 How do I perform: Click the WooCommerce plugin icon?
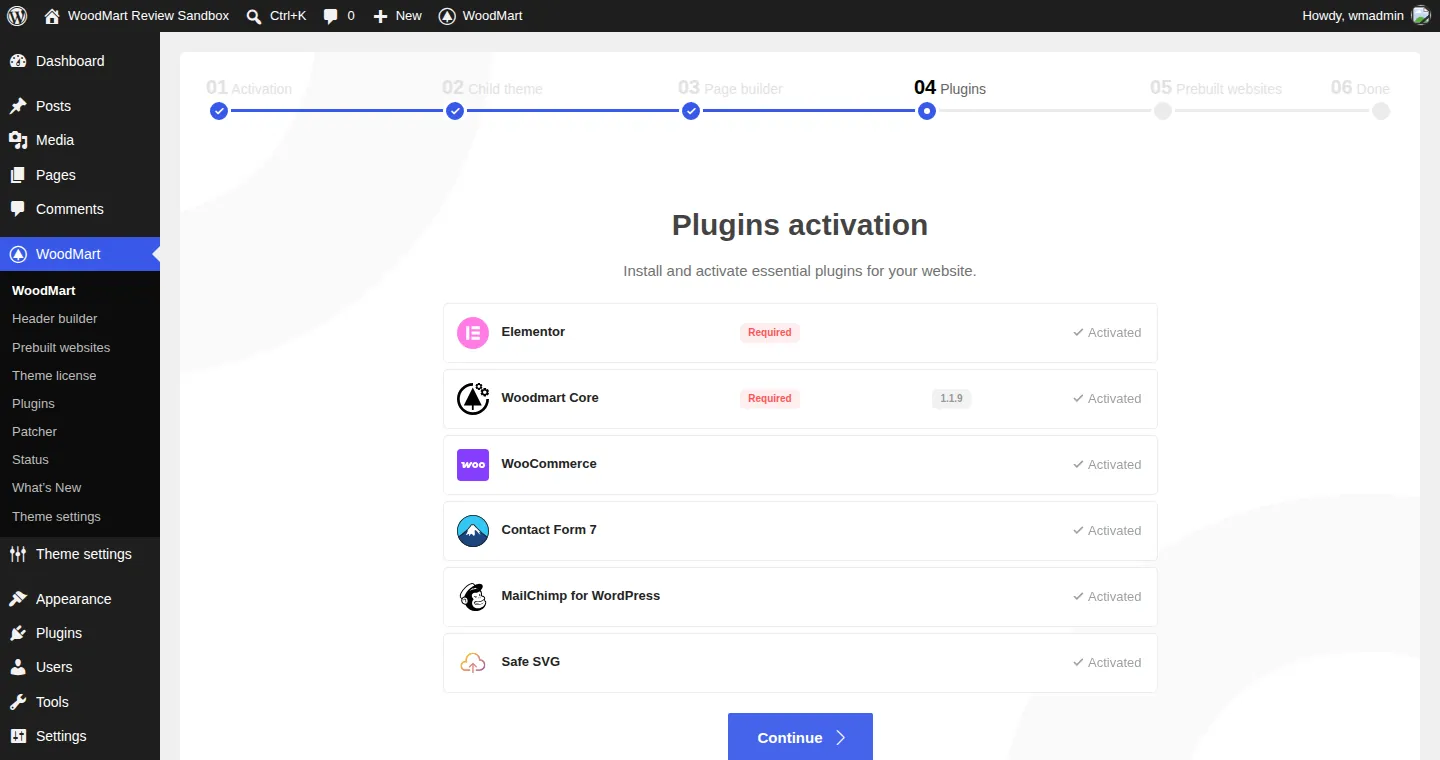pyautogui.click(x=473, y=465)
